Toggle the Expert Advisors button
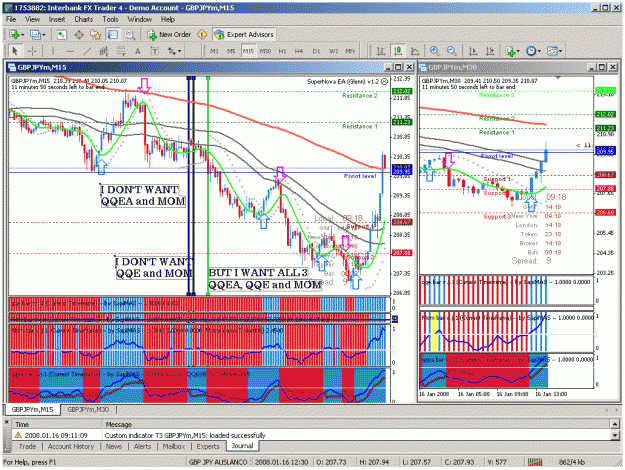 click(x=244, y=35)
